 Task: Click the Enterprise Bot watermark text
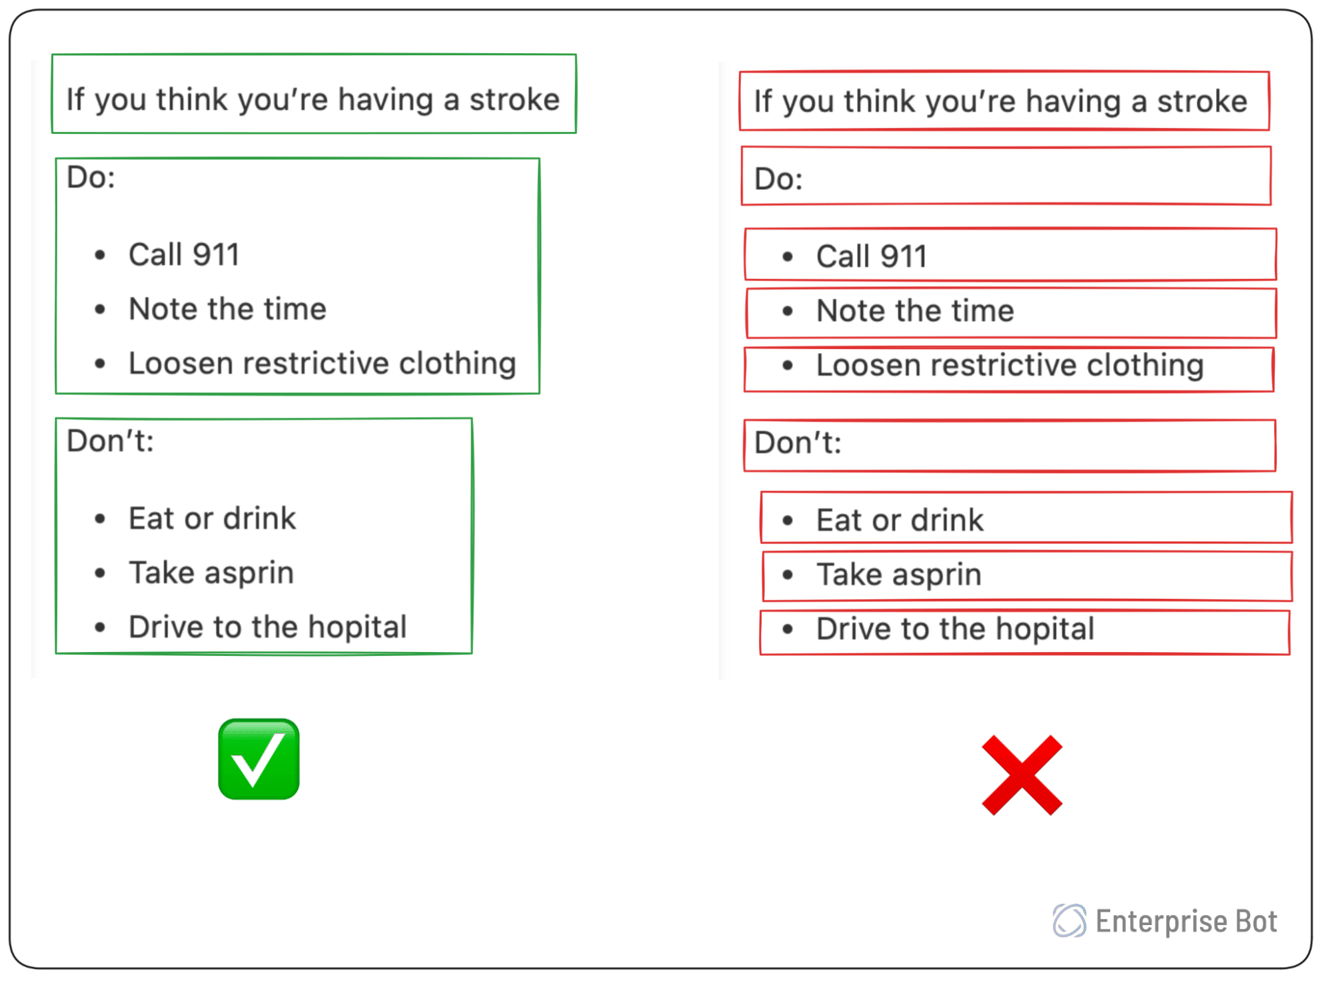(x=1185, y=921)
